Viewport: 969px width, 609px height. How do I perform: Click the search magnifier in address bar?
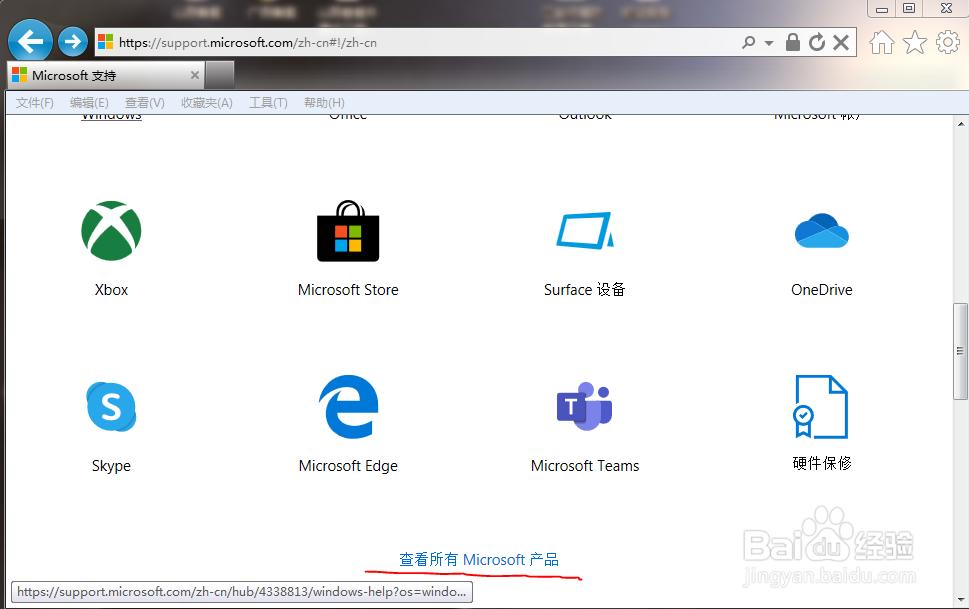[x=748, y=42]
